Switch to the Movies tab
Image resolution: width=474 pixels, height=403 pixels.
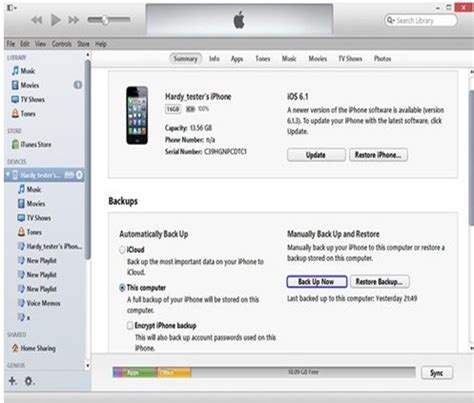point(317,59)
